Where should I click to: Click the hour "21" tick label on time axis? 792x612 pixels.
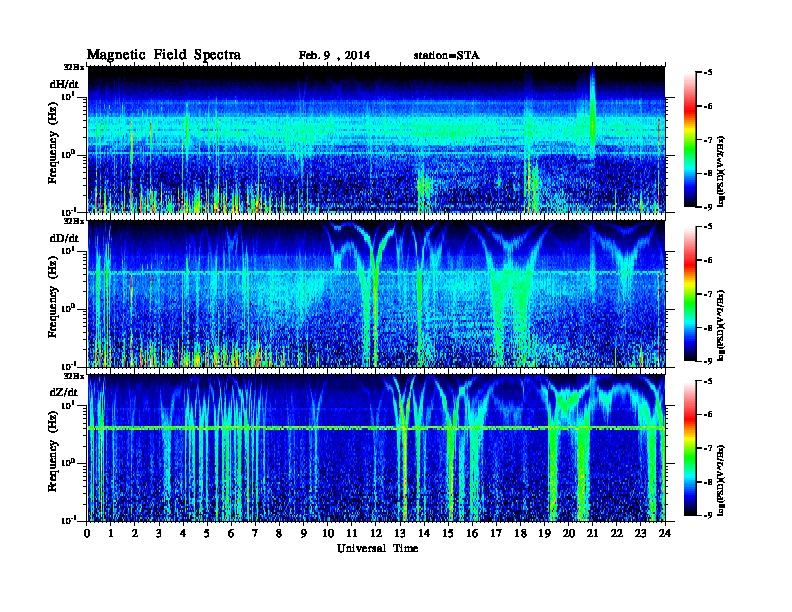[x=592, y=533]
